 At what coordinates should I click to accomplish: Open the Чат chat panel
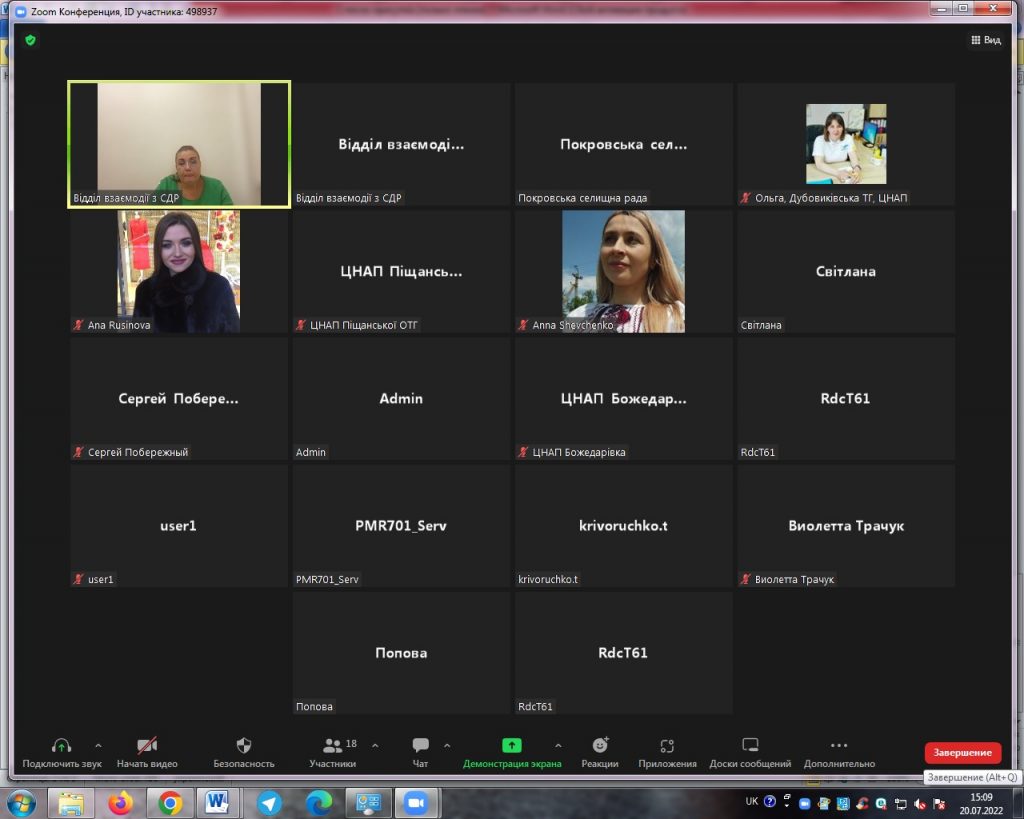[x=420, y=746]
